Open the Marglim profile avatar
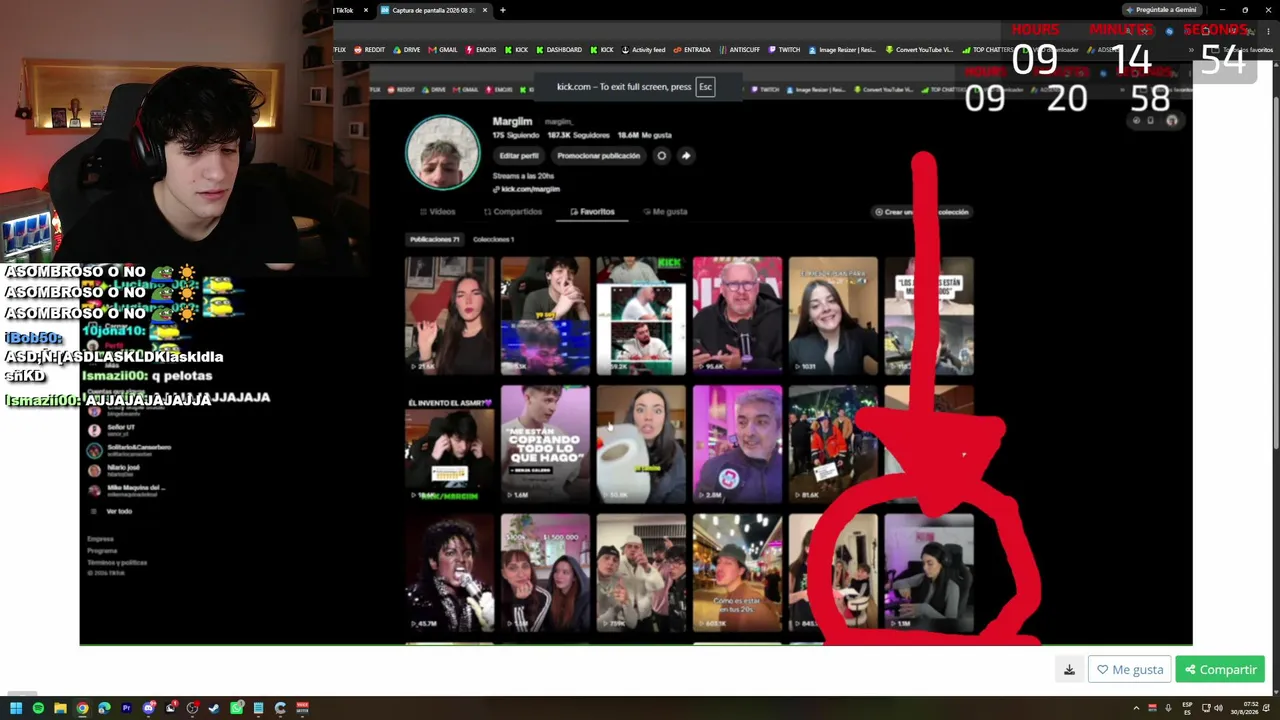1280x720 pixels. coord(443,153)
